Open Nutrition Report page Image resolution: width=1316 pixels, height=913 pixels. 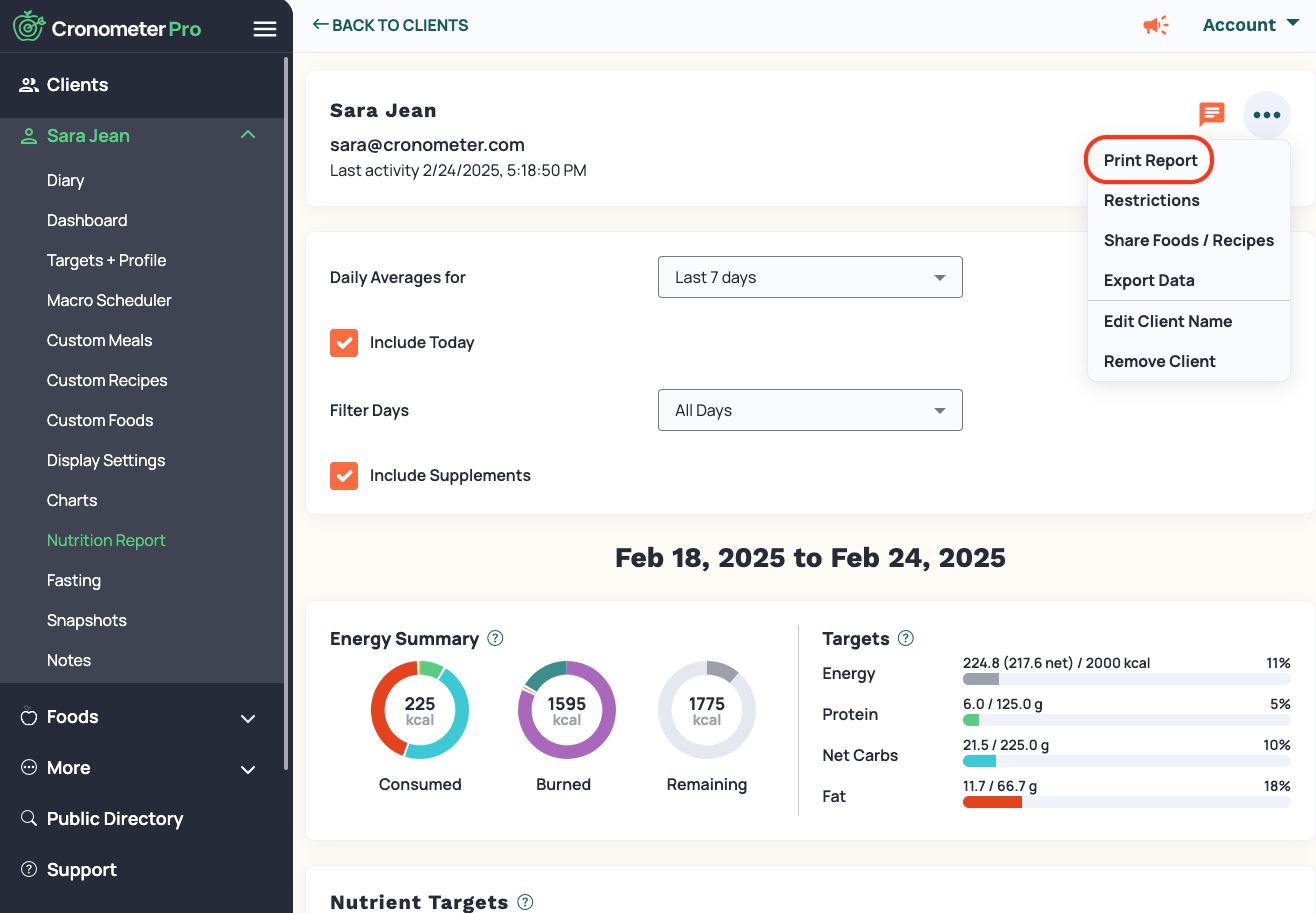tap(106, 540)
